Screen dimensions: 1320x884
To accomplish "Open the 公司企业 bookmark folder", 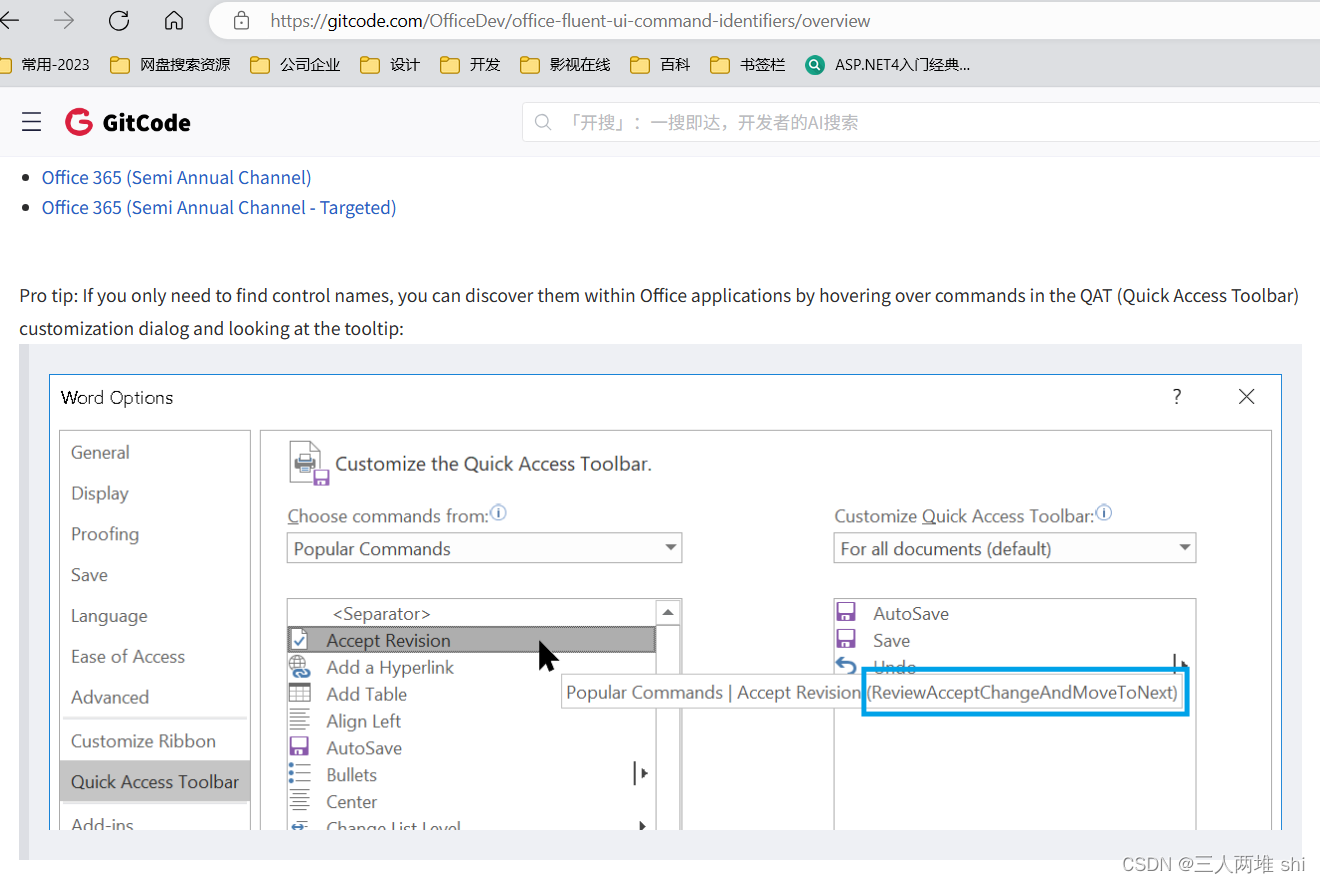I will coord(295,65).
